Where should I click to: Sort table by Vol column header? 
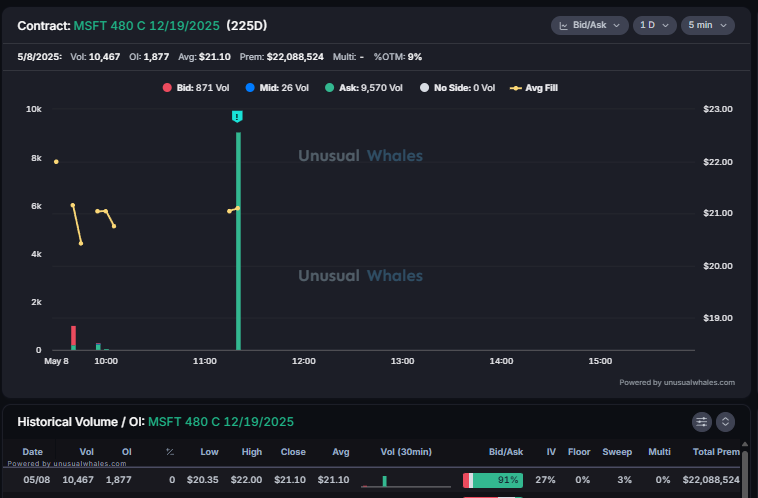pos(87,452)
